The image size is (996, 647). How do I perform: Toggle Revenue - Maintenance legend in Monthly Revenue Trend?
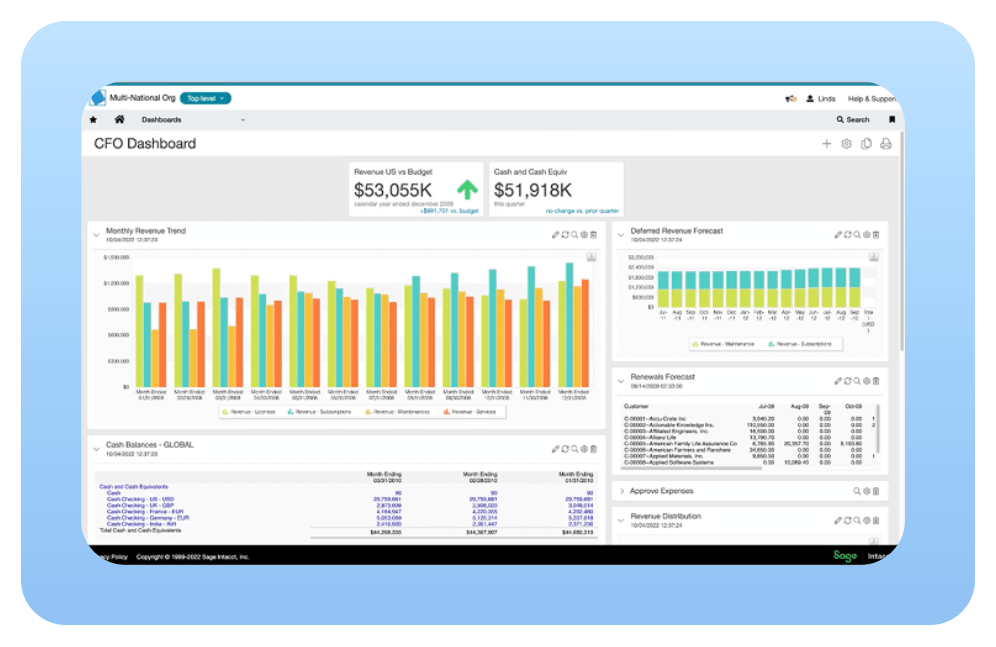[x=398, y=412]
